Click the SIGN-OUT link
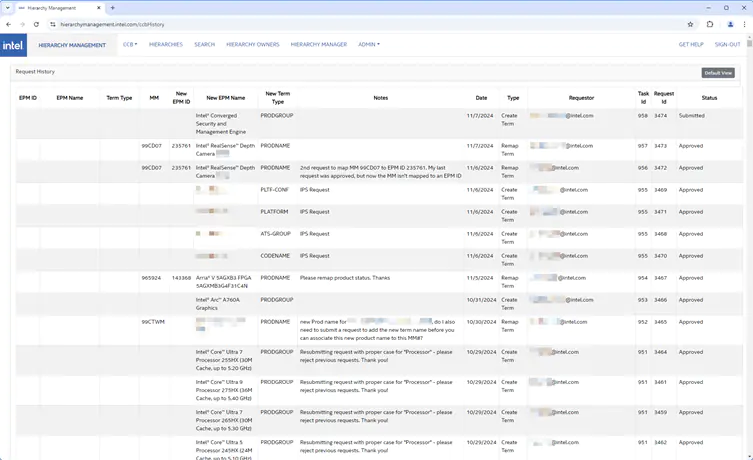Screen dimensions: 753x460 click(727, 44)
